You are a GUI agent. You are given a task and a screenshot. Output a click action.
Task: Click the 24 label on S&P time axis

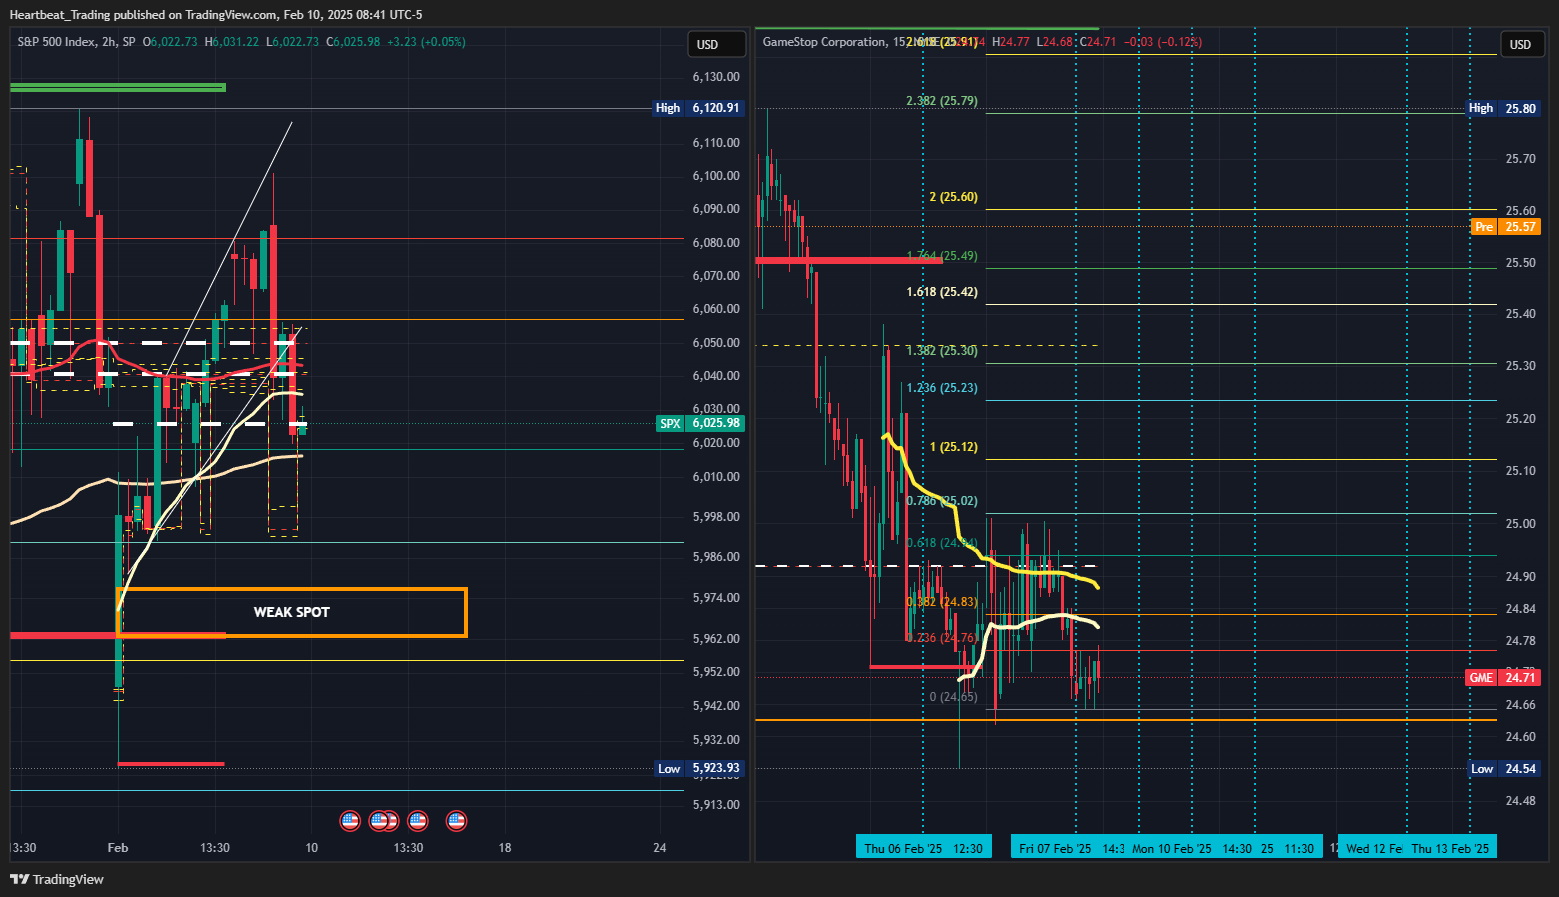(x=660, y=848)
